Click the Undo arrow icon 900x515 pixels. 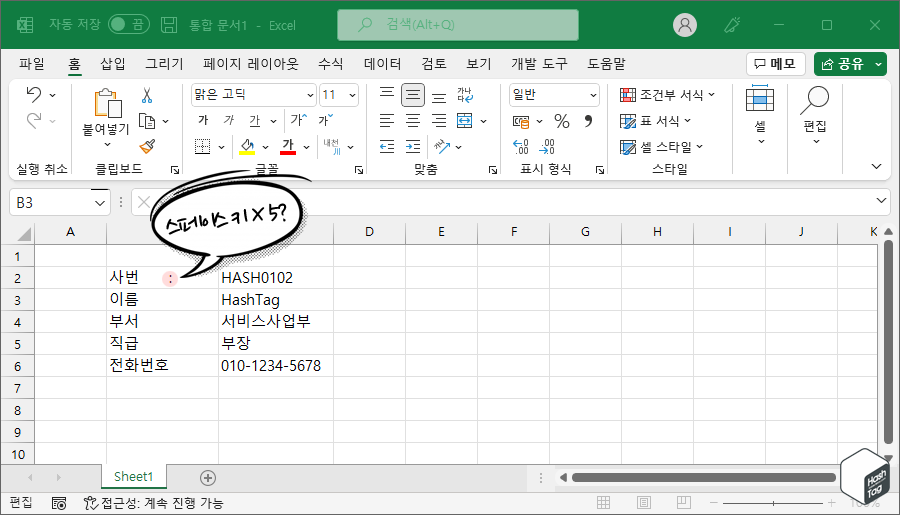pyautogui.click(x=34, y=94)
